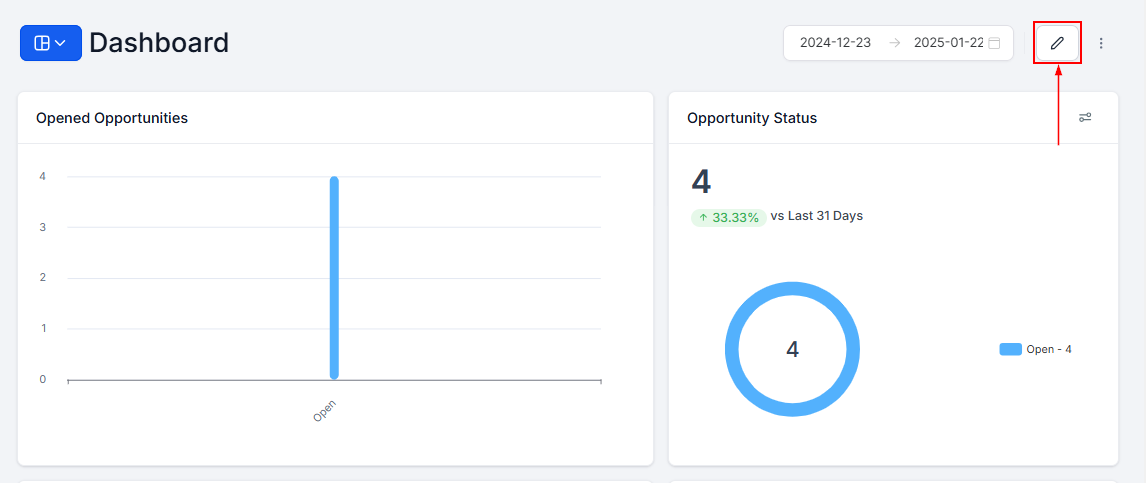This screenshot has height=483, width=1146.
Task: Click the 33.33% increase badge
Action: click(x=729, y=217)
